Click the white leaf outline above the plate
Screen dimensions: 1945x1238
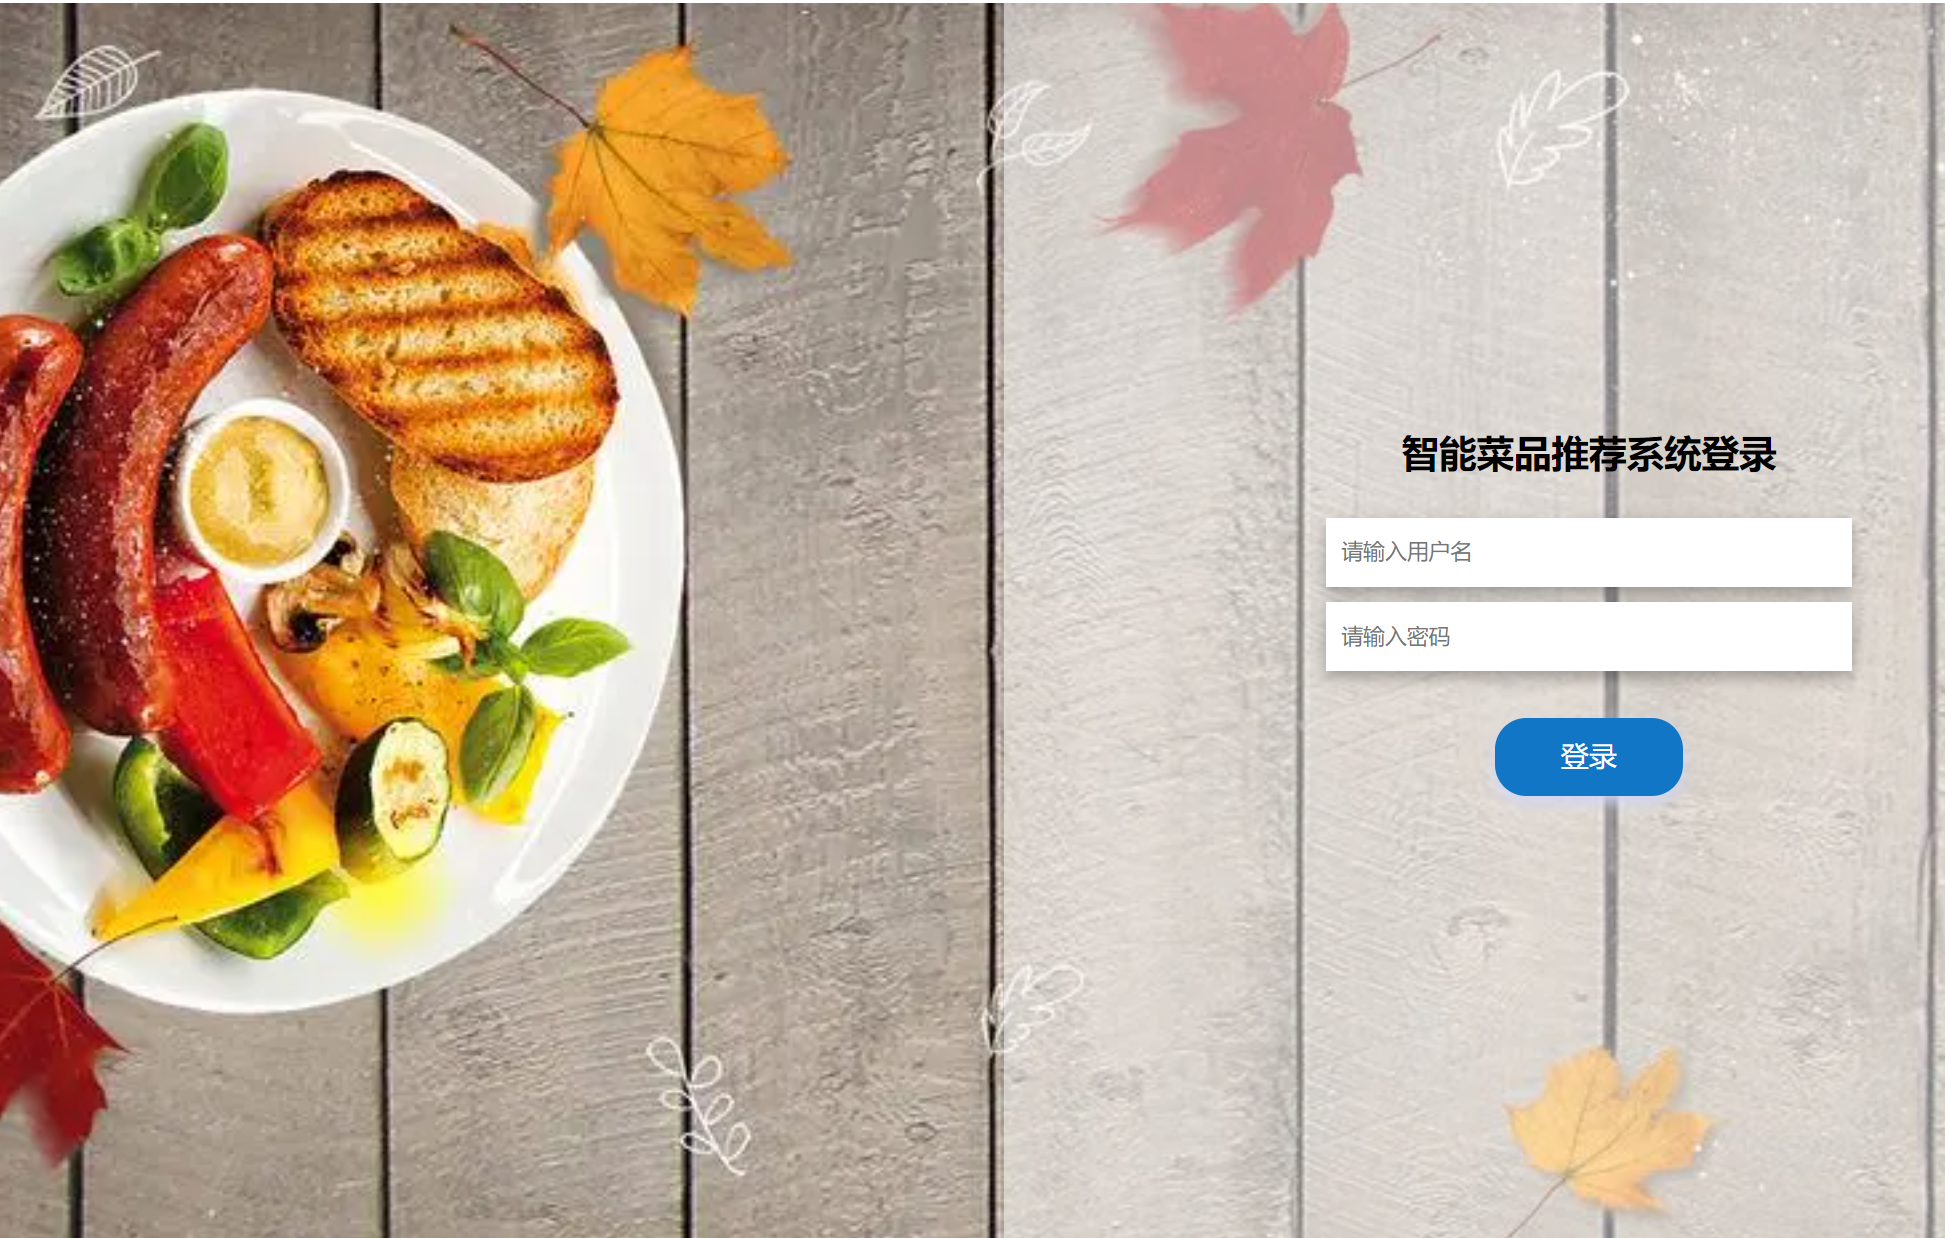tap(95, 82)
